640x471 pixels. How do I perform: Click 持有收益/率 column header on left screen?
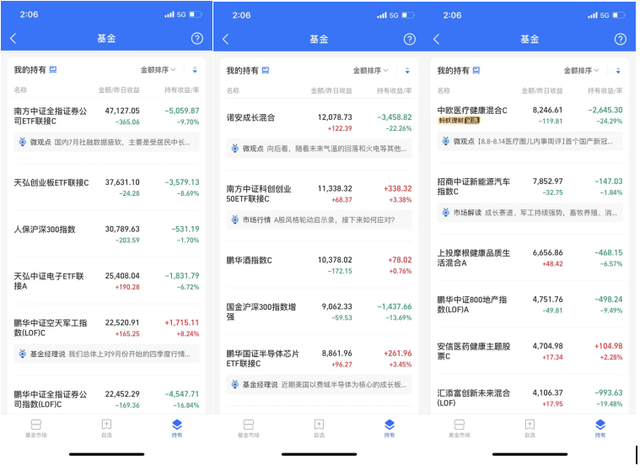pos(182,90)
